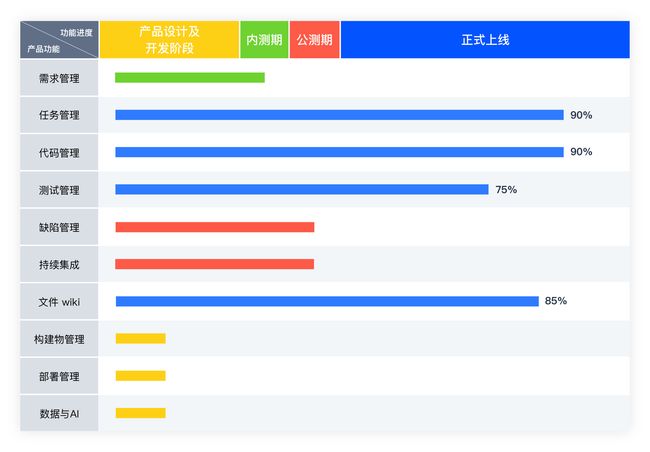Click the 85% 文件 wiki progress bar

[327, 301]
